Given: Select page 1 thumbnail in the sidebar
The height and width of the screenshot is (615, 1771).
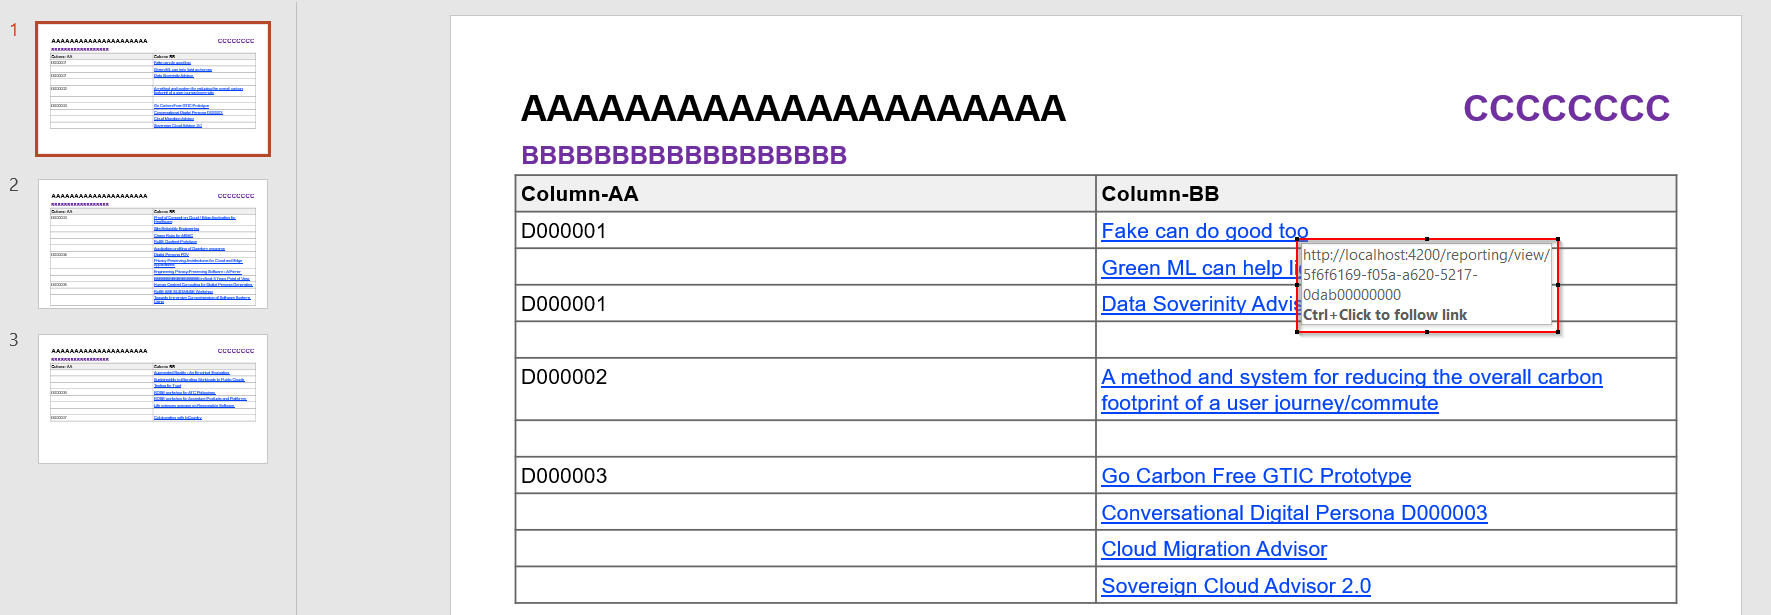Looking at the screenshot, I should tap(151, 88).
